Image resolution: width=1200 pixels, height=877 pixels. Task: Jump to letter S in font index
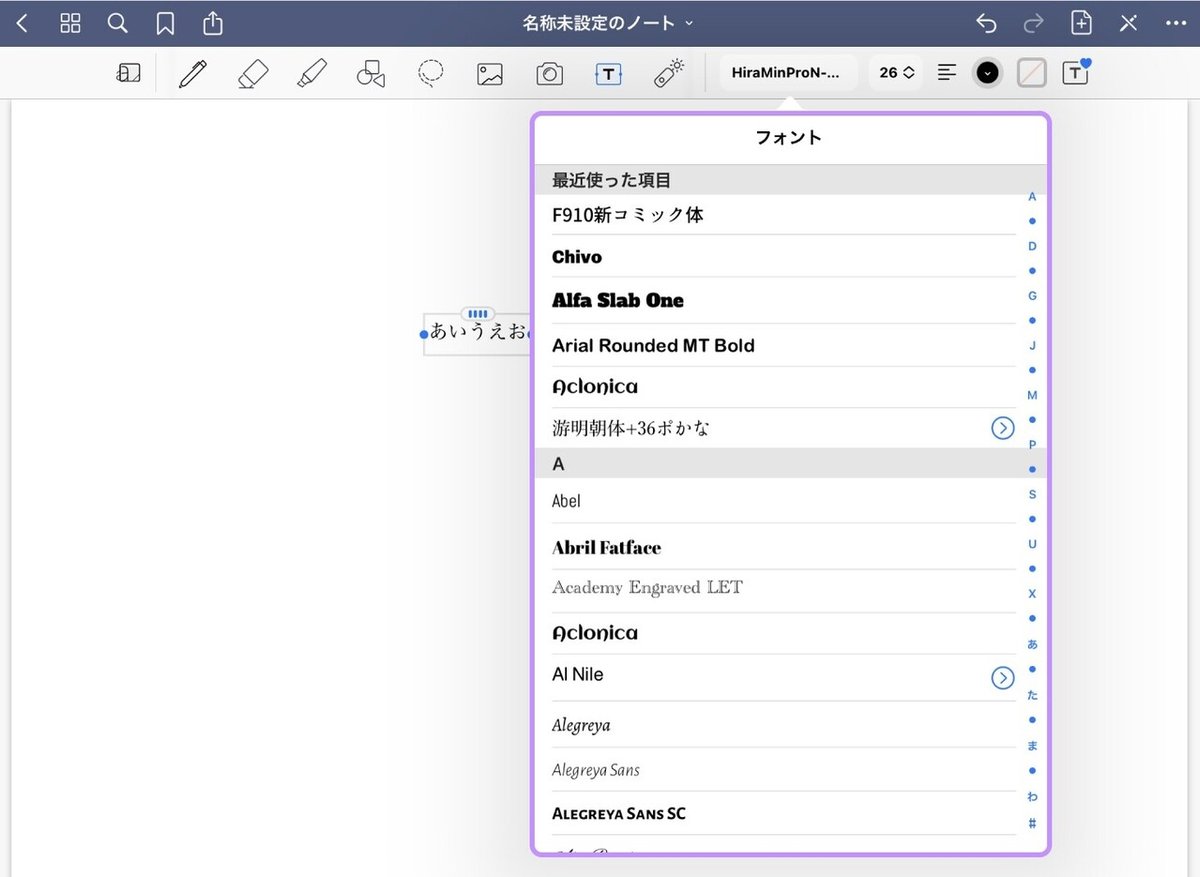point(1032,494)
